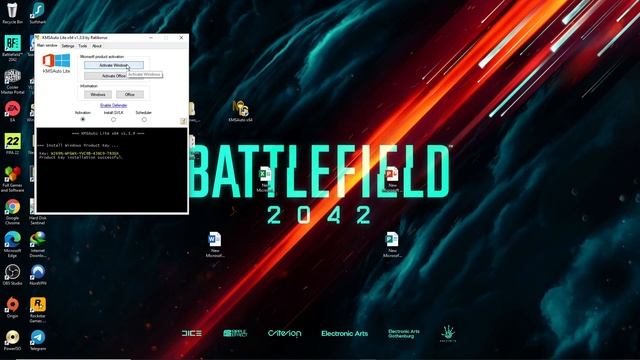Launch Surfshark from the desktop

(x=38, y=12)
